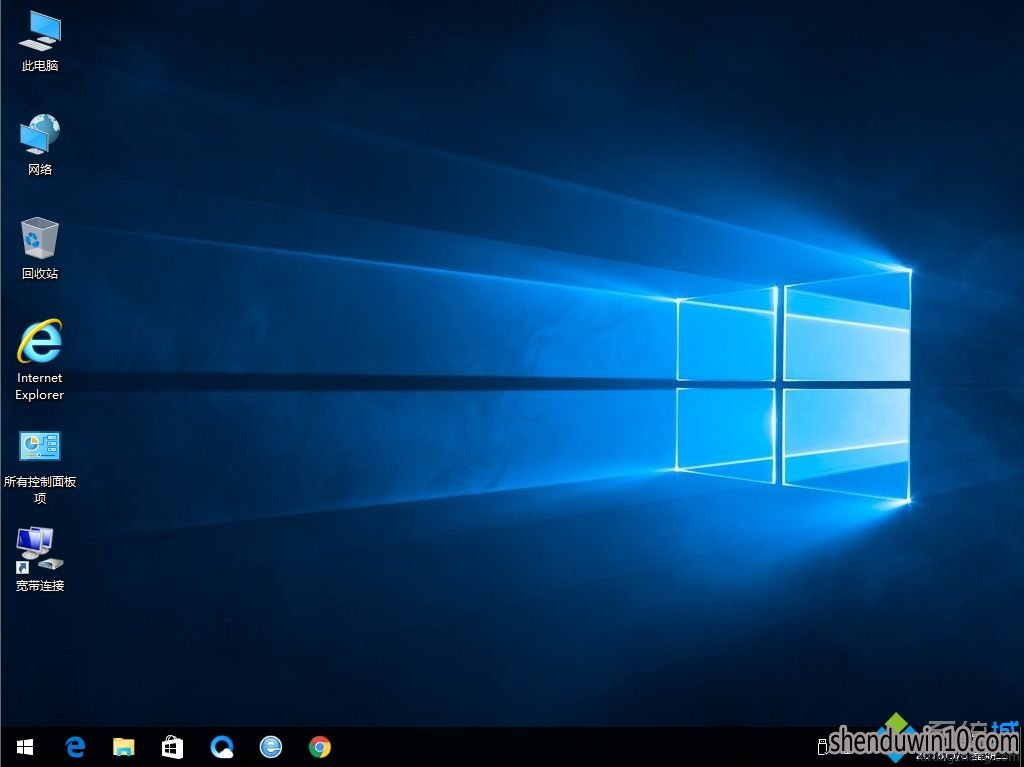
Task: Launch the blue Q cloud browser in taskbar
Action: tap(222, 747)
